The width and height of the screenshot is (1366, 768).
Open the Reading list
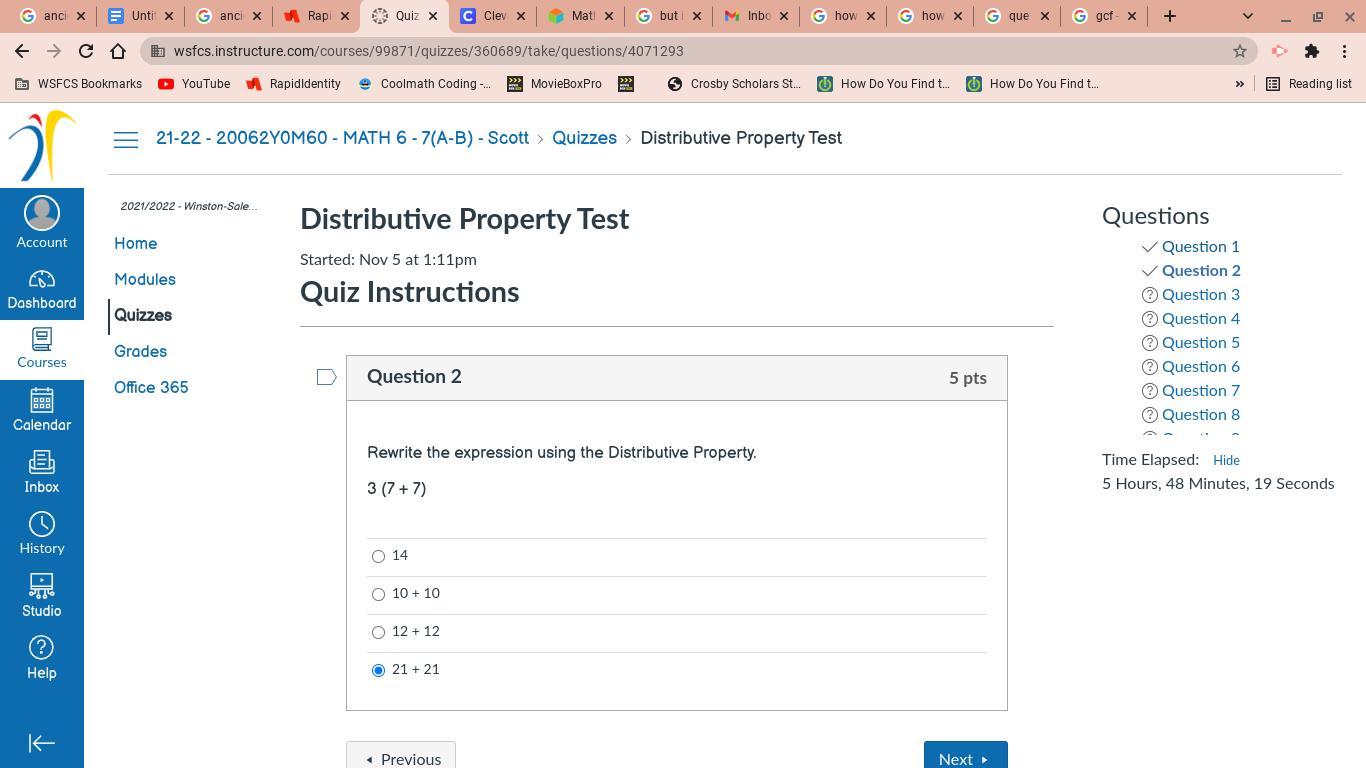[x=1309, y=84]
